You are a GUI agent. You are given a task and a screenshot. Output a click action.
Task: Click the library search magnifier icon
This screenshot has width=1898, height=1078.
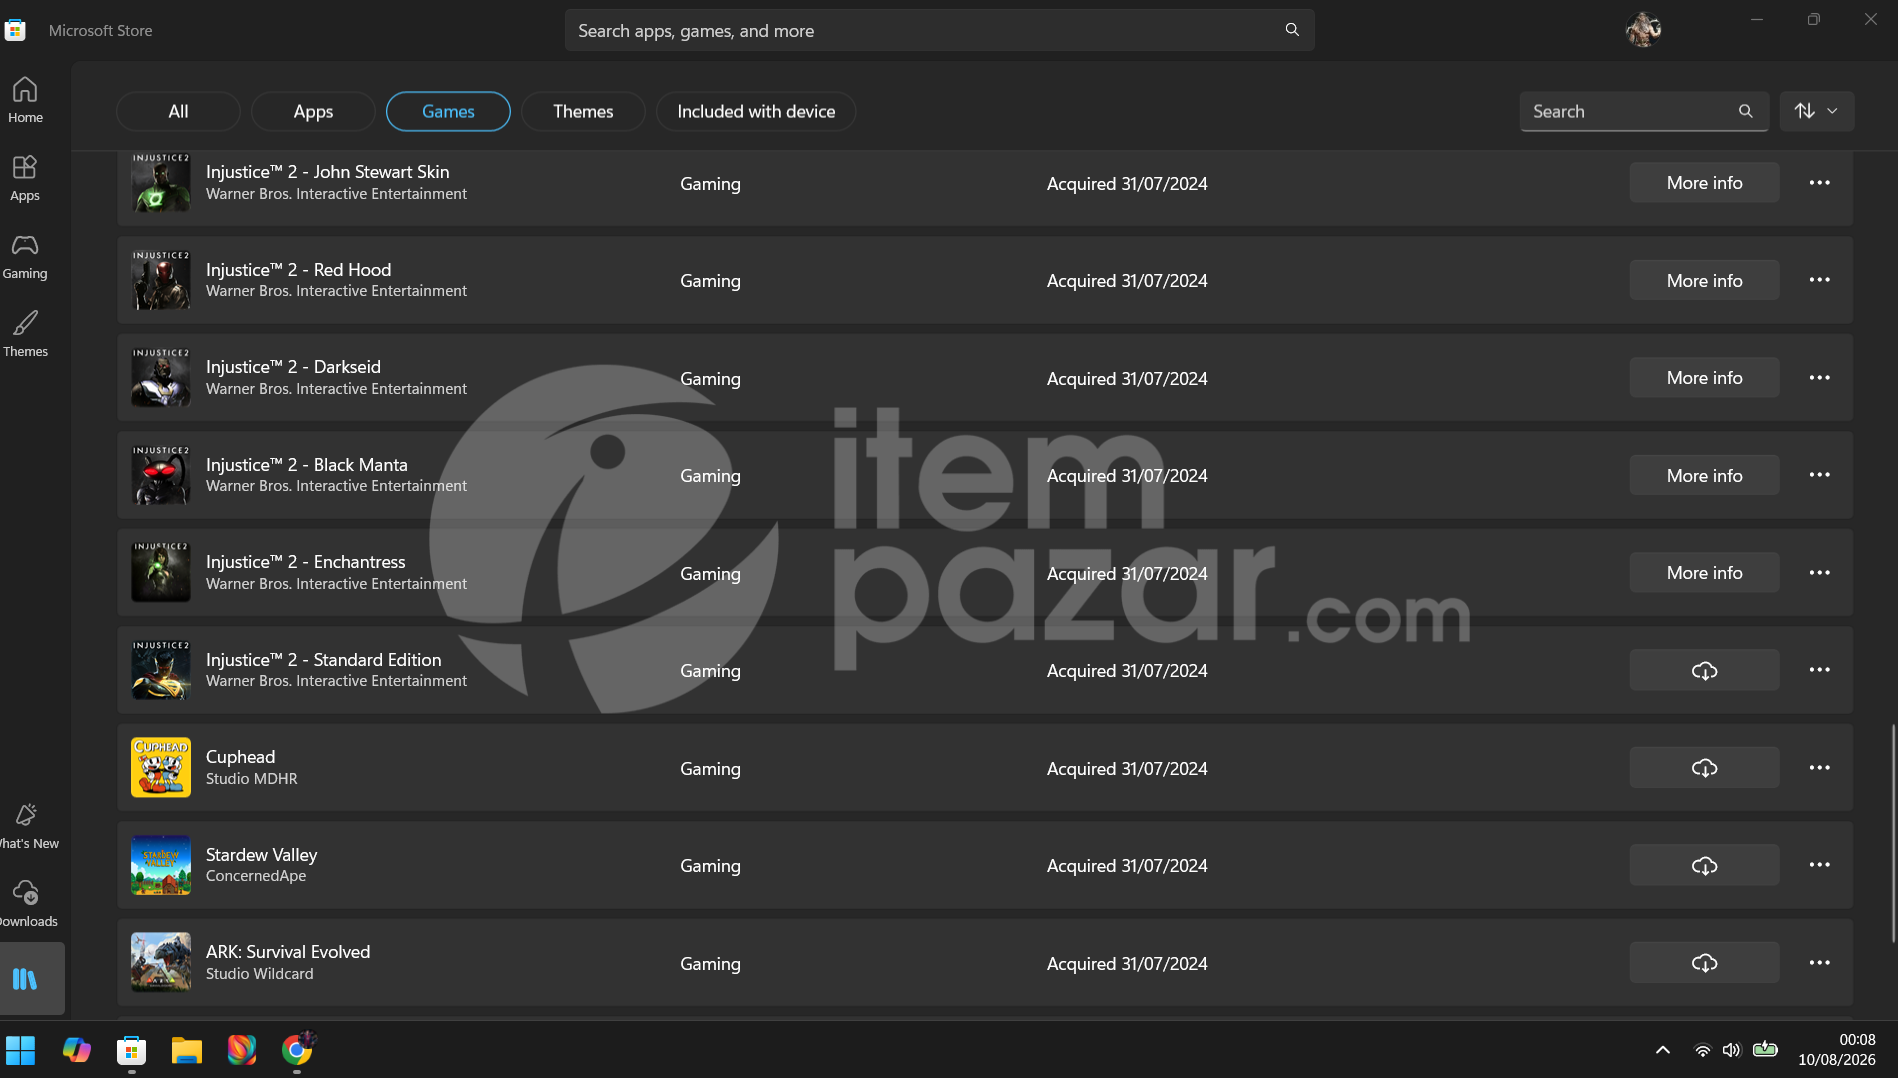click(x=1745, y=111)
